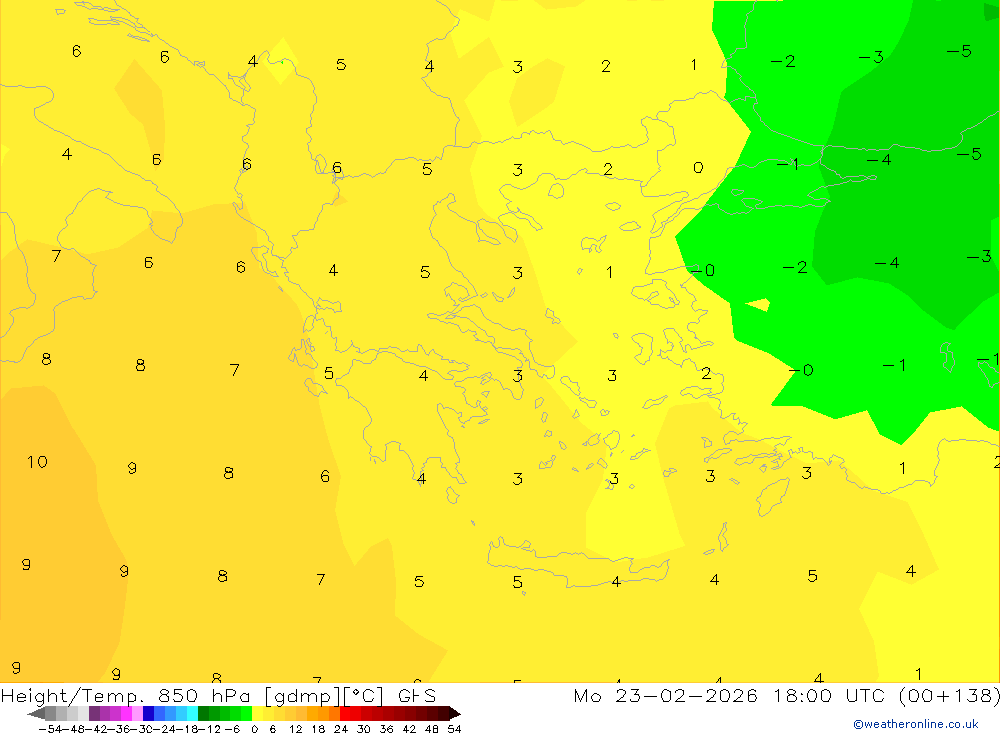Click the '-54' legend scale label
The width and height of the screenshot is (1000, 733).
point(50,729)
